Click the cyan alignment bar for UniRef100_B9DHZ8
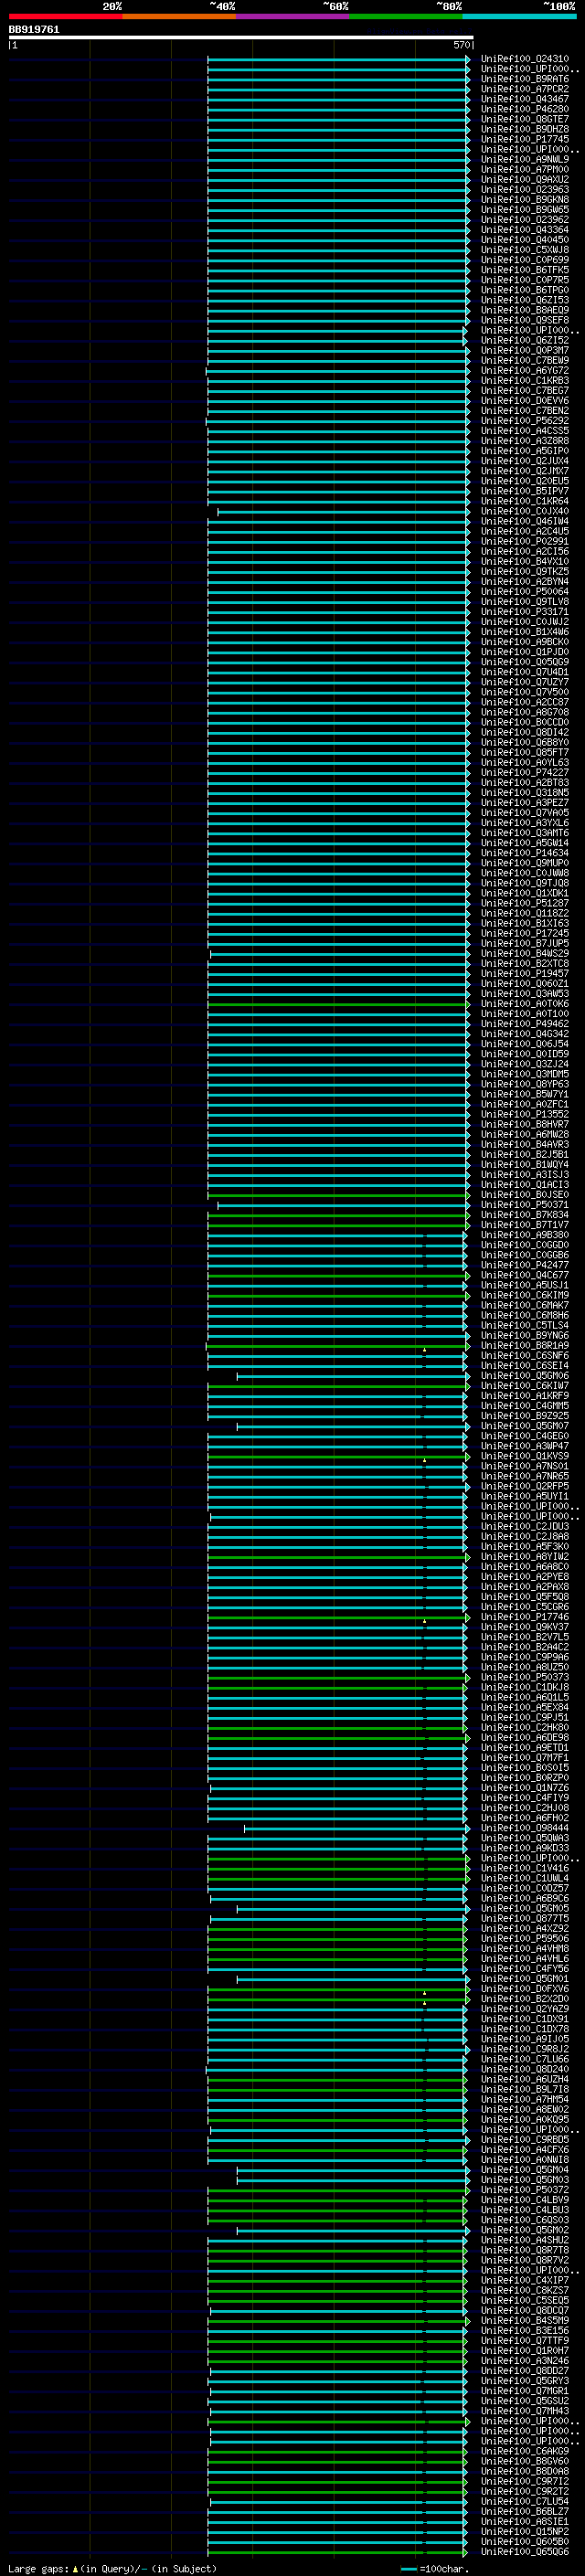 338,129
